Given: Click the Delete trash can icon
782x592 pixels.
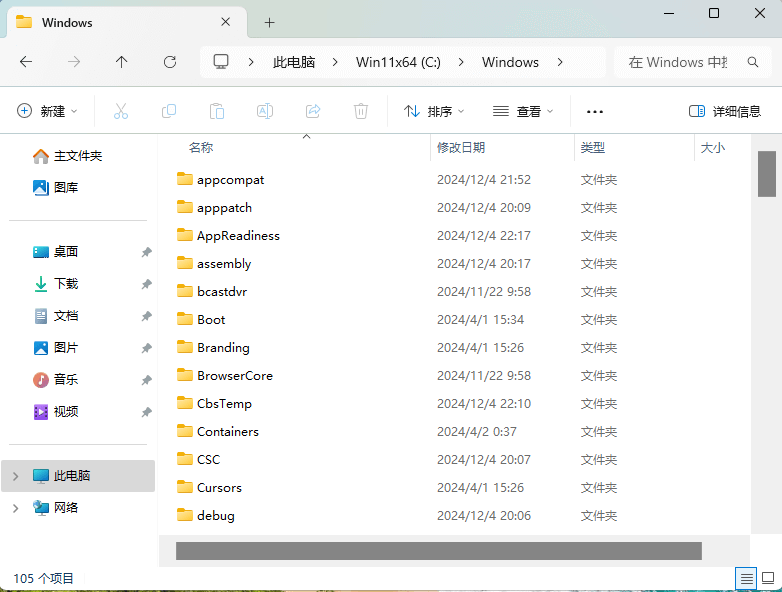Looking at the screenshot, I should (361, 111).
